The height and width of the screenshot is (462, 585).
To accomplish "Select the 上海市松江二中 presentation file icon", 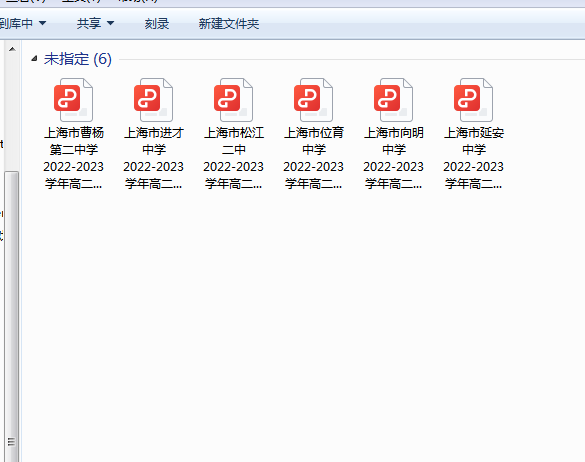I will click(233, 100).
